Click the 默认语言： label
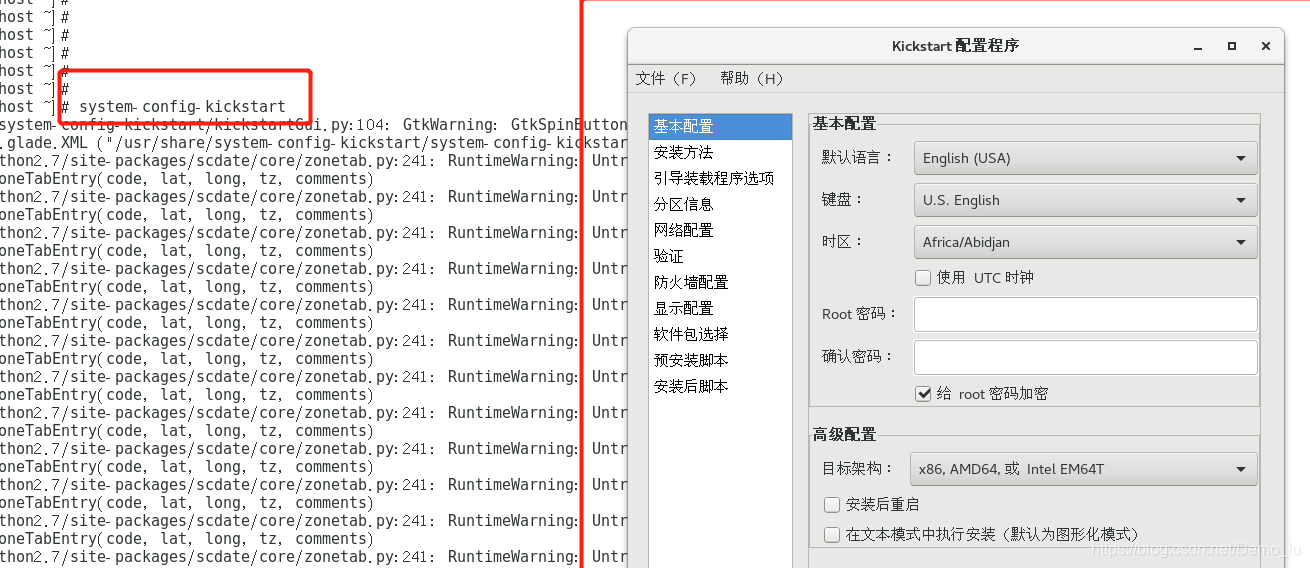 [x=858, y=158]
